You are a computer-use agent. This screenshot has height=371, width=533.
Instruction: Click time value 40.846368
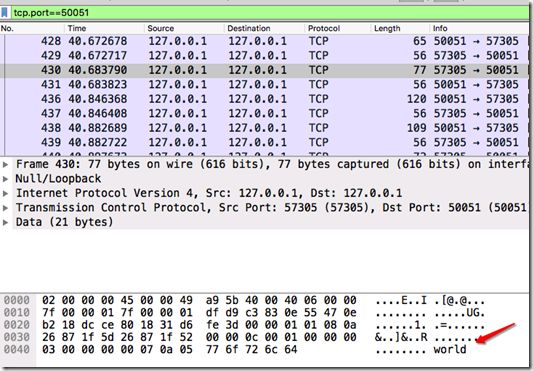98,99
